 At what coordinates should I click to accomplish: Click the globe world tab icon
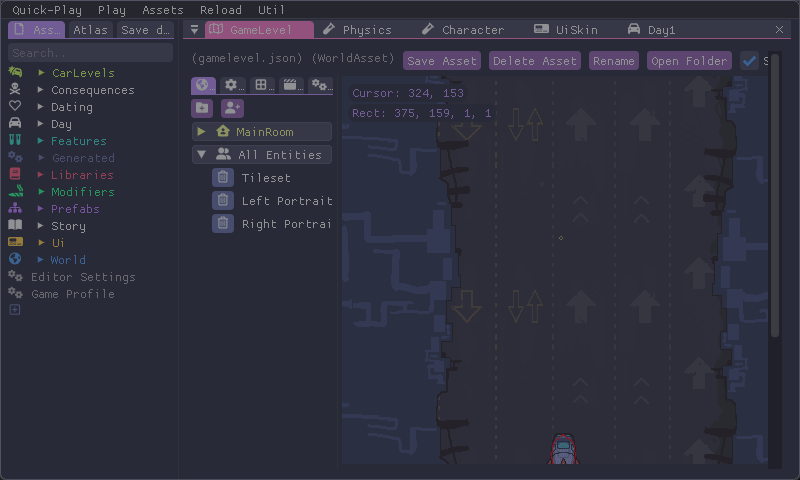[x=203, y=86]
